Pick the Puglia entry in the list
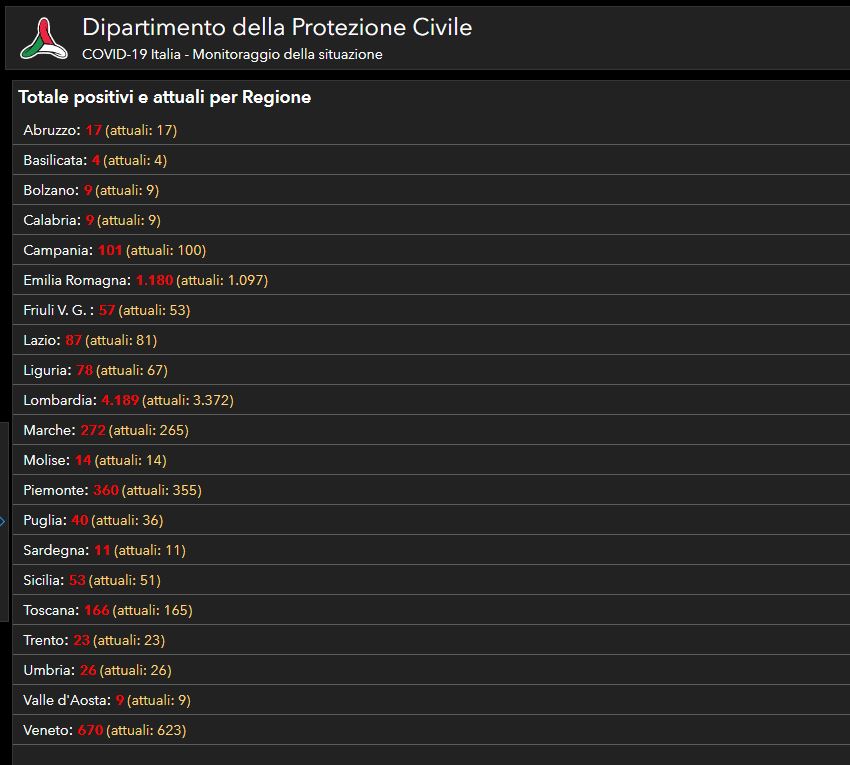This screenshot has width=850, height=765. pyautogui.click(x=431, y=520)
